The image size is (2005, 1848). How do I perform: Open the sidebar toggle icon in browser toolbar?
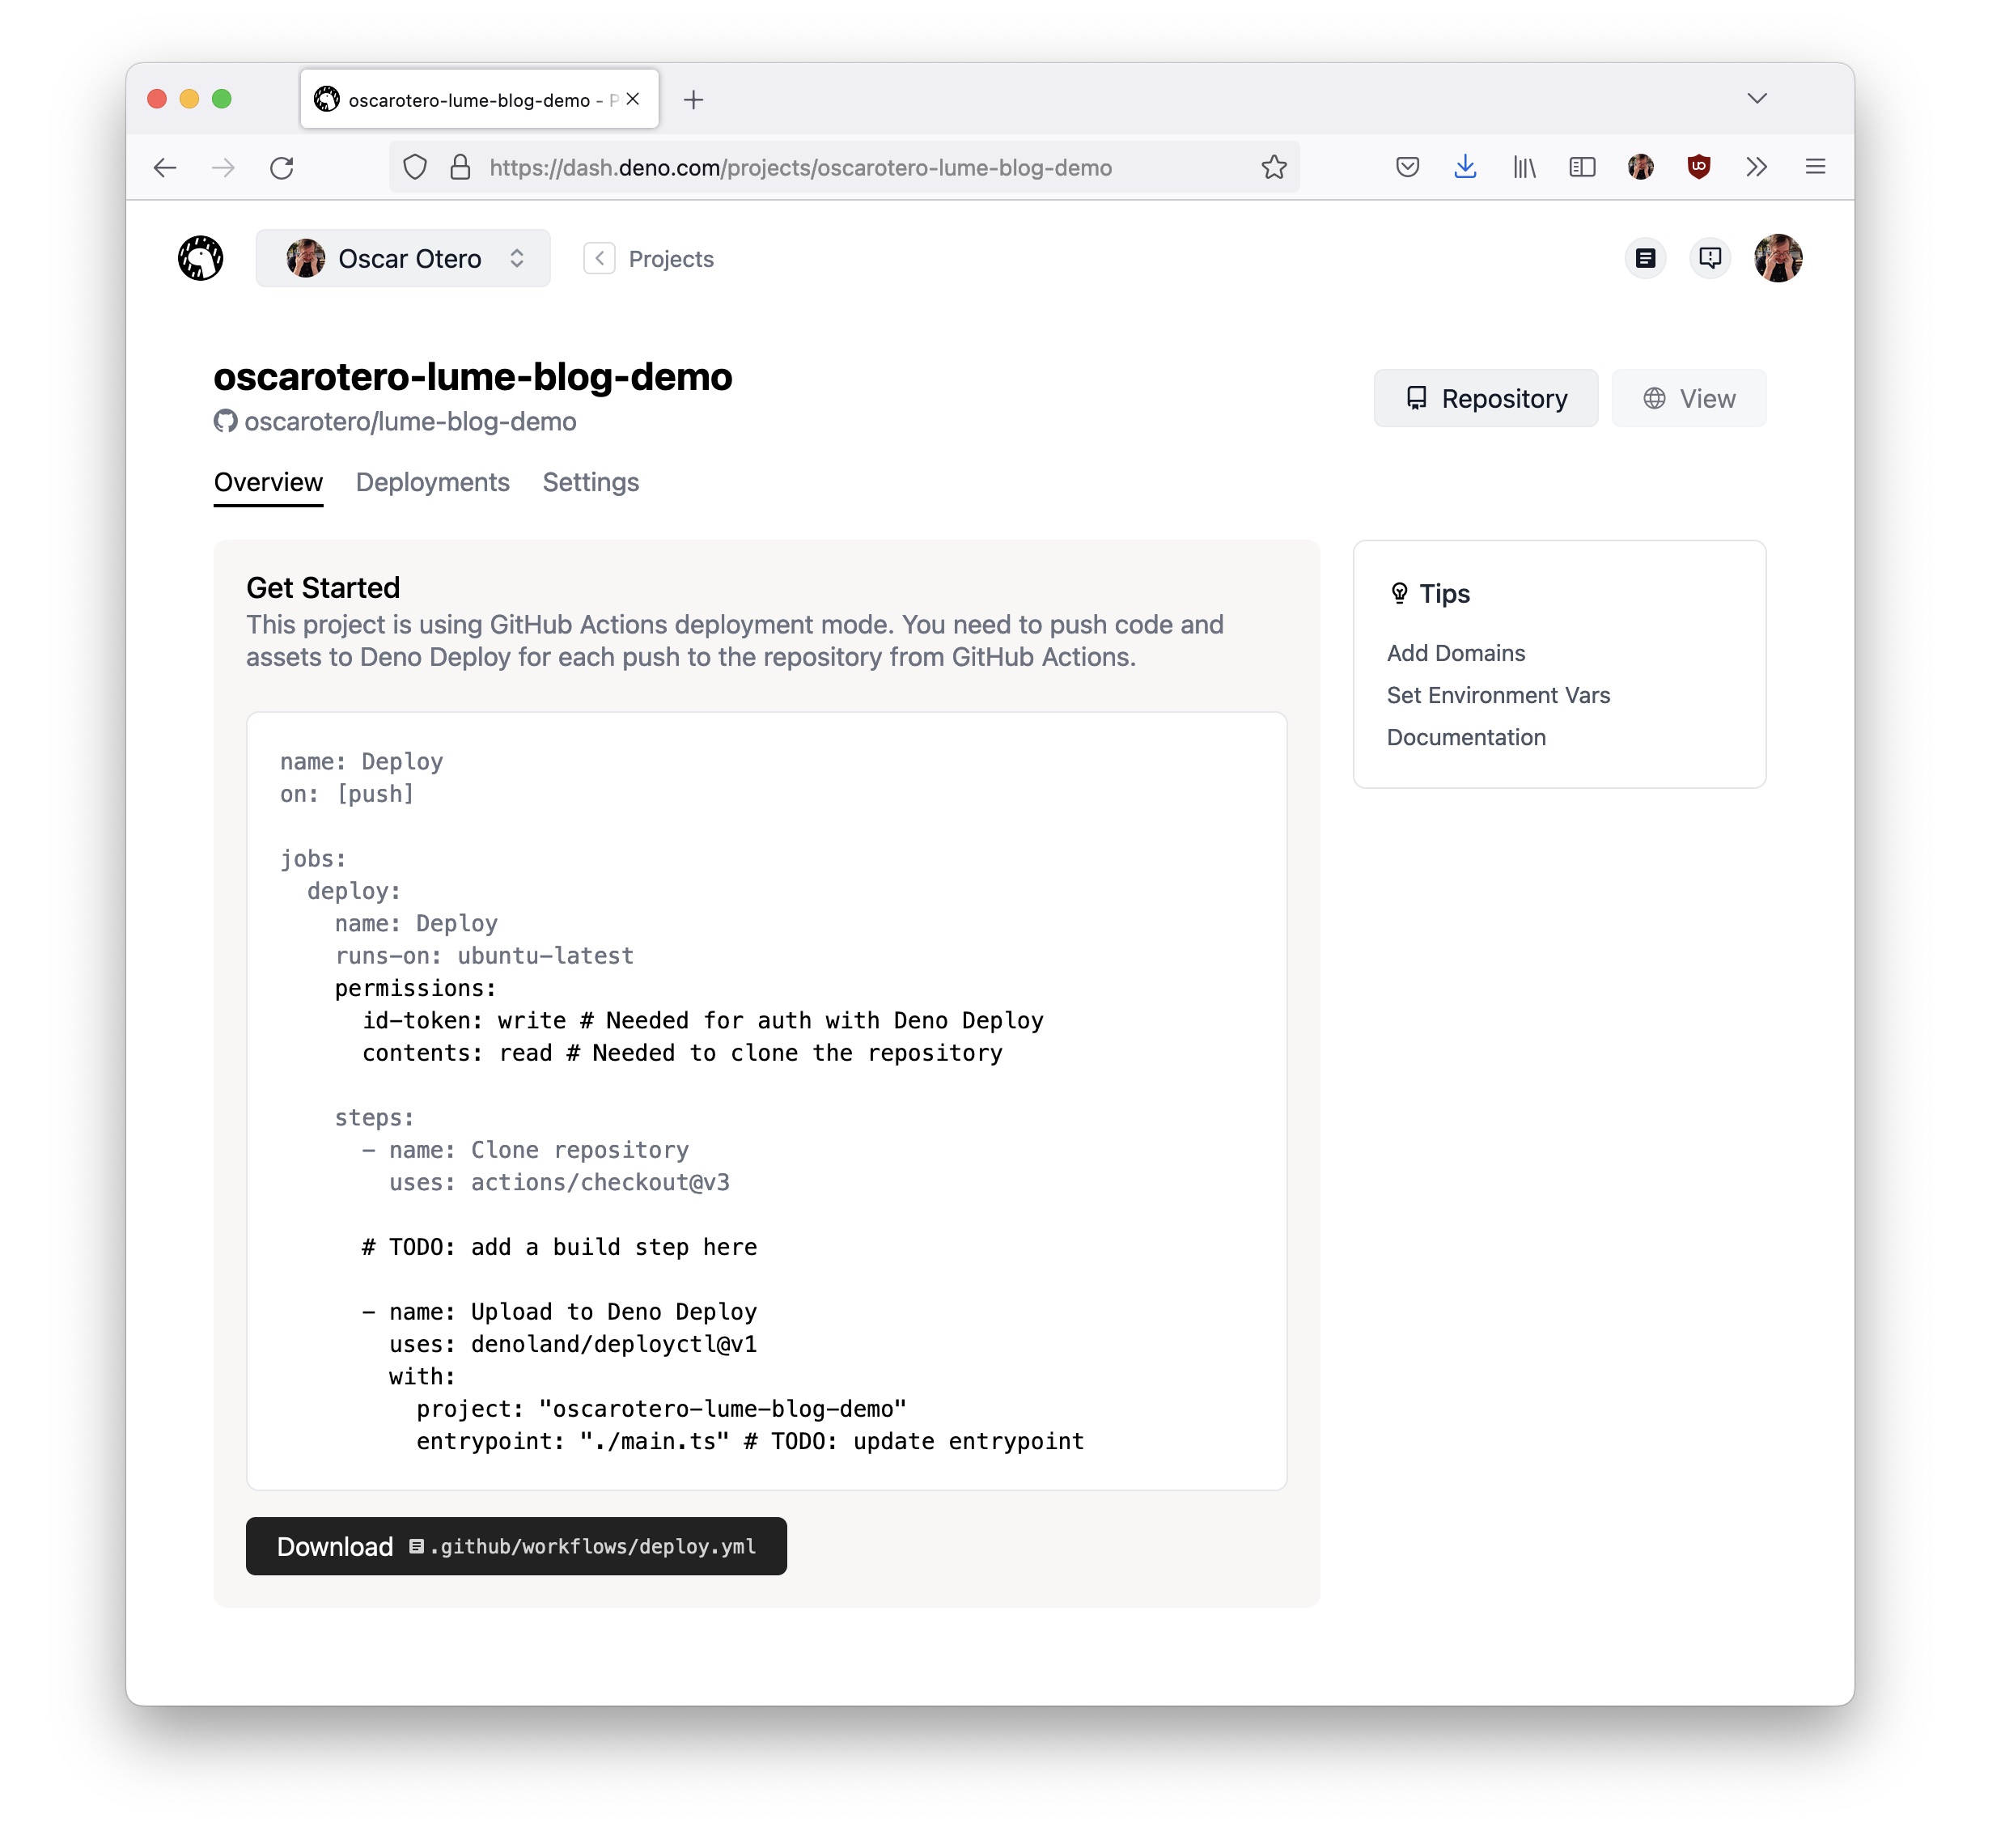[1581, 167]
